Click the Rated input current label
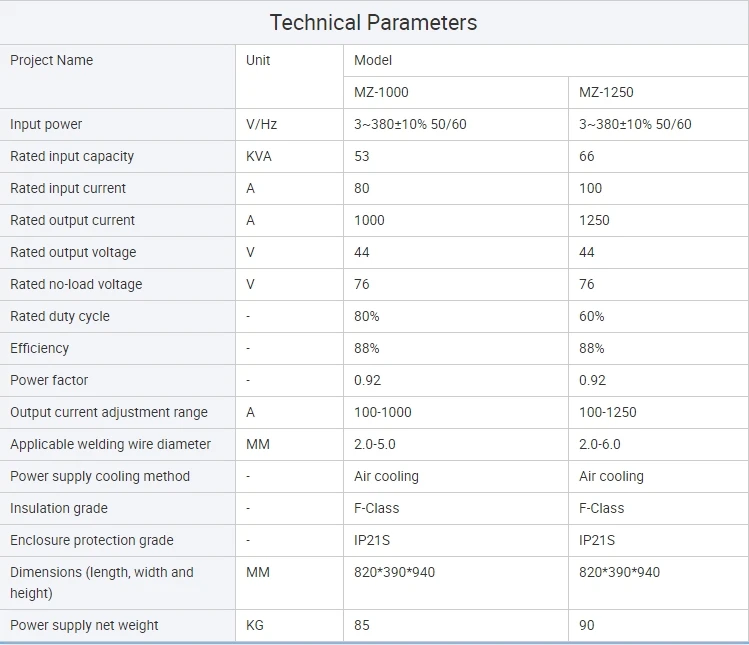The width and height of the screenshot is (749, 645). point(68,188)
